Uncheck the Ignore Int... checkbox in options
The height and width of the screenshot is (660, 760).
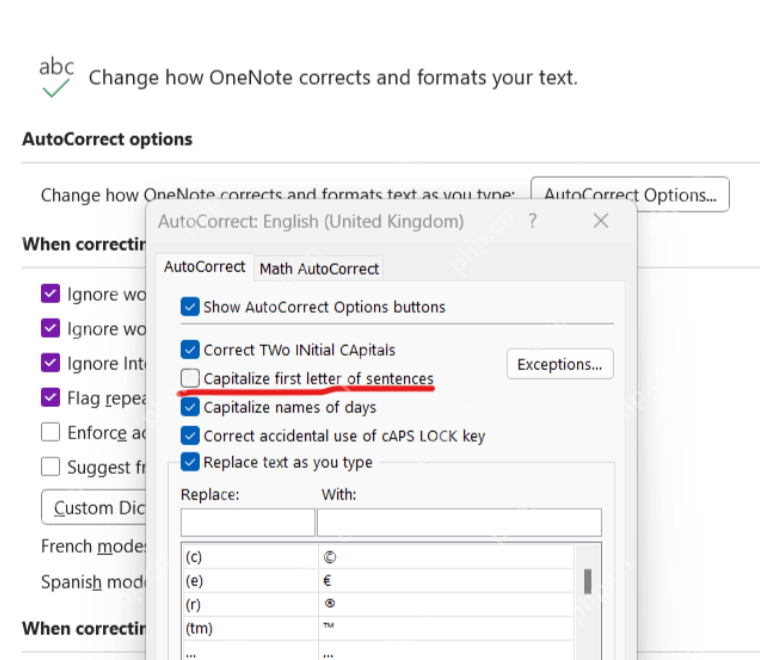50,363
